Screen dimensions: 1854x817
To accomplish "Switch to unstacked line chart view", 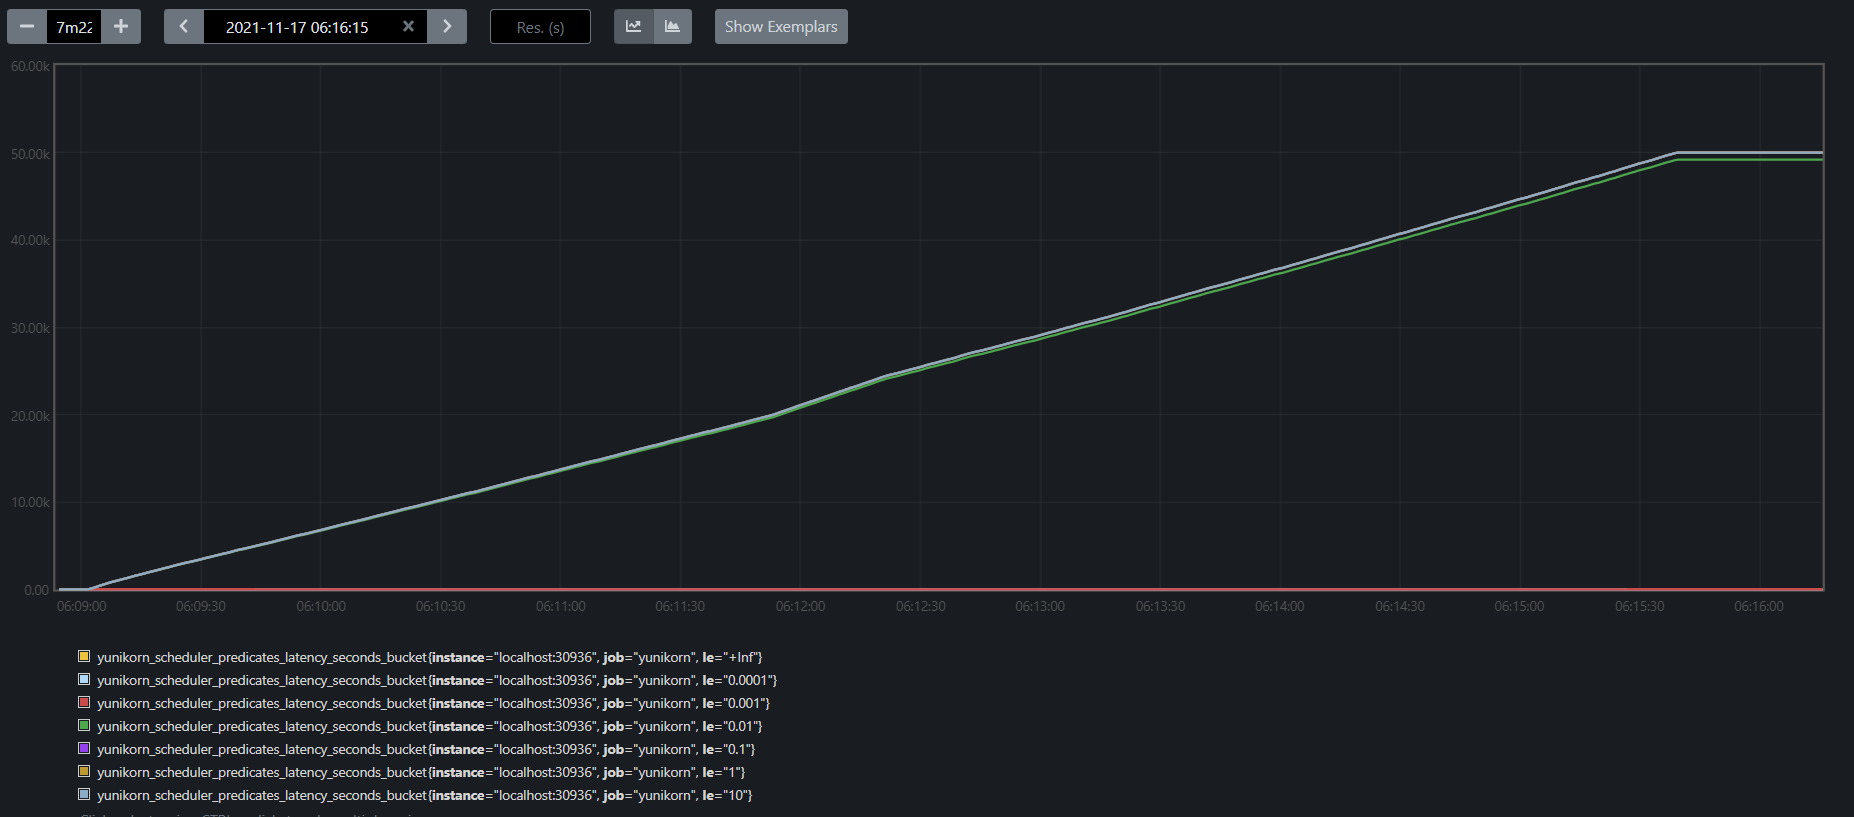I will pos(633,27).
